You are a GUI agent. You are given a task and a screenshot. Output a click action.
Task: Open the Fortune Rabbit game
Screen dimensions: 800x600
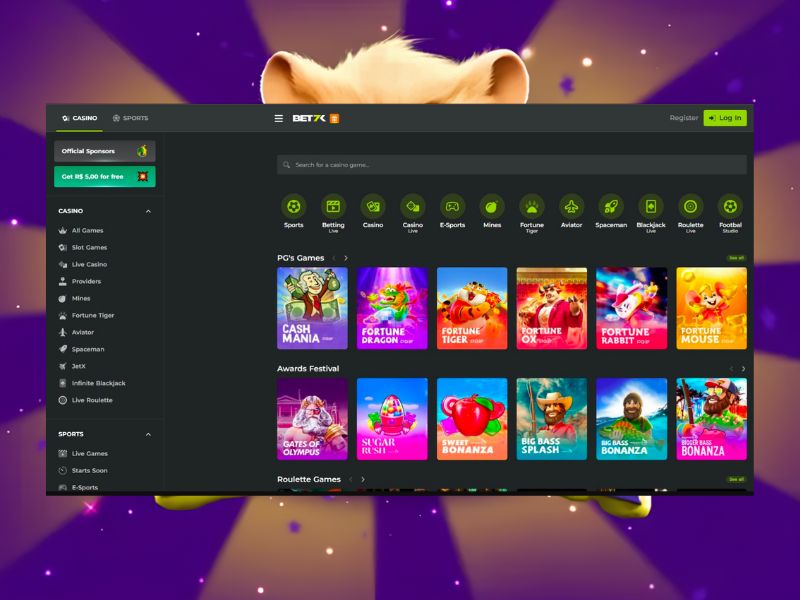coord(632,308)
